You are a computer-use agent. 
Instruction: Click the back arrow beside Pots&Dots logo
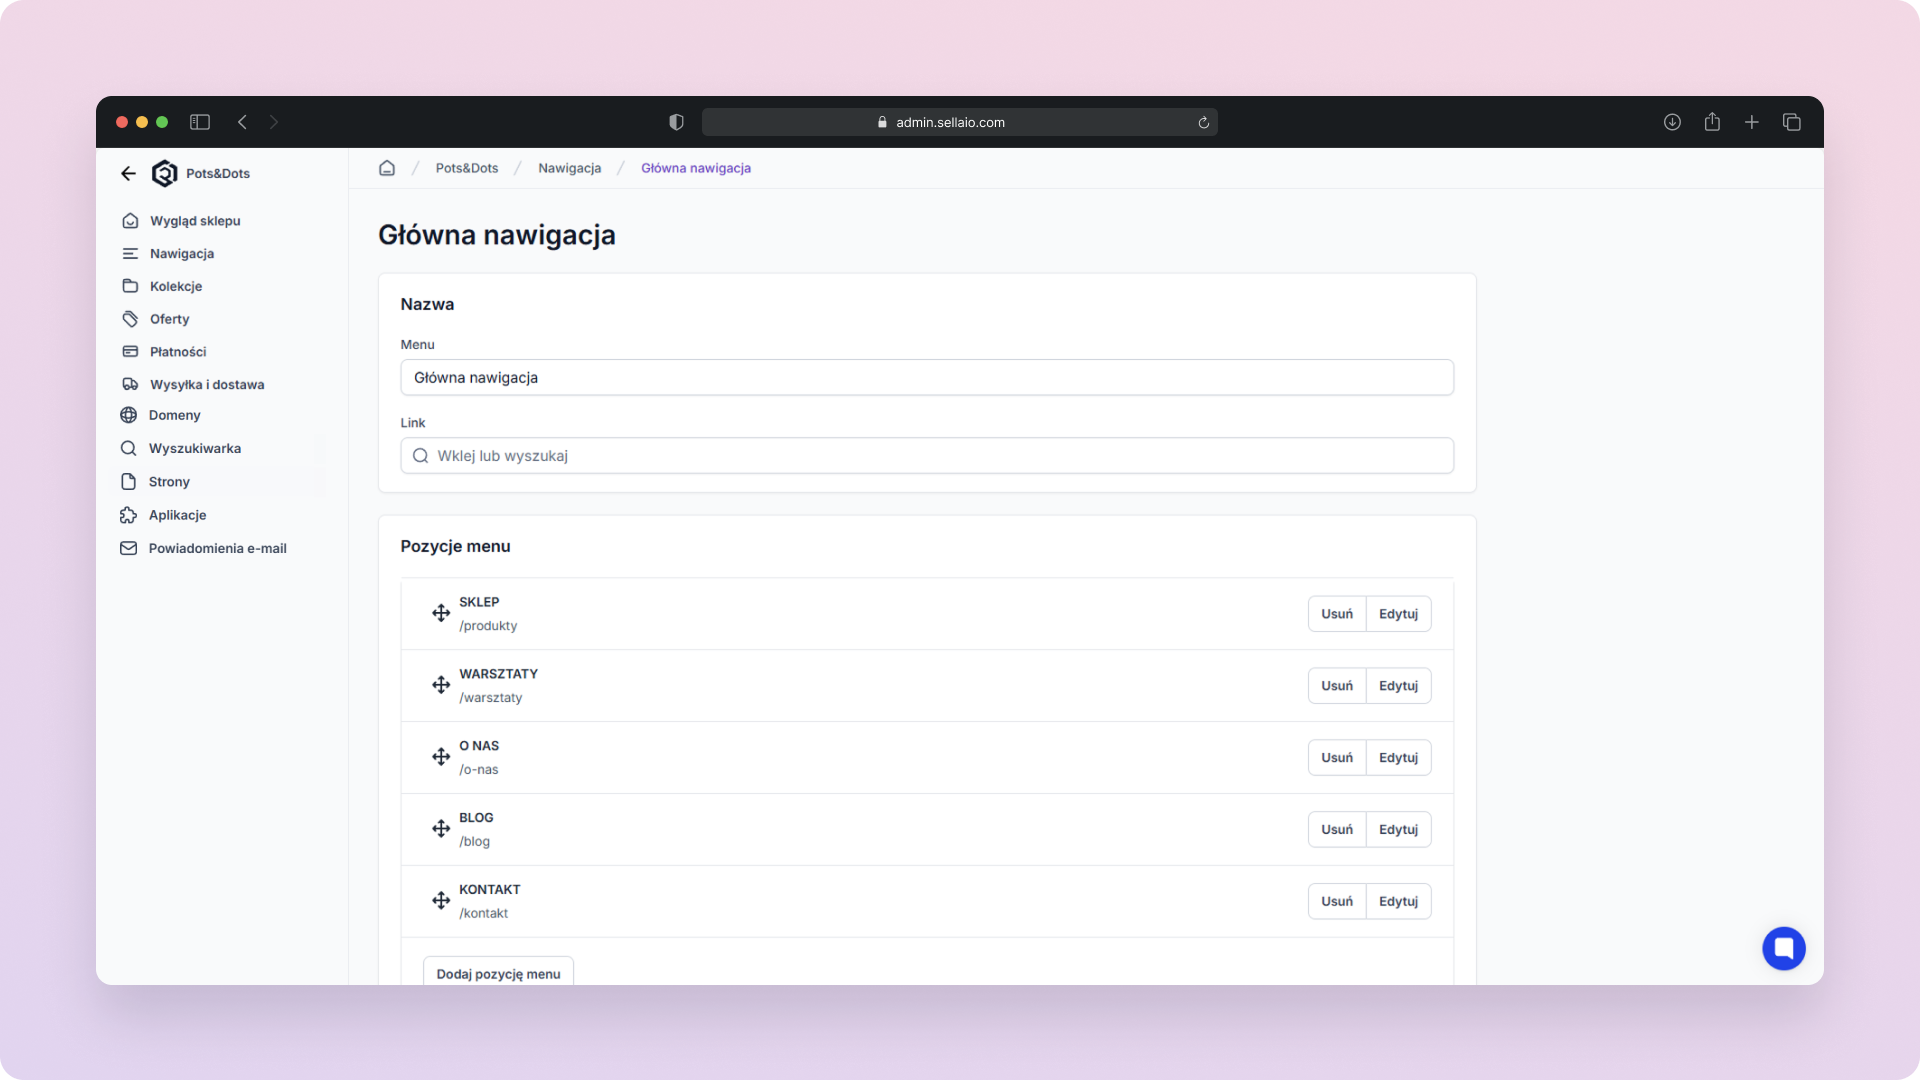coord(128,173)
